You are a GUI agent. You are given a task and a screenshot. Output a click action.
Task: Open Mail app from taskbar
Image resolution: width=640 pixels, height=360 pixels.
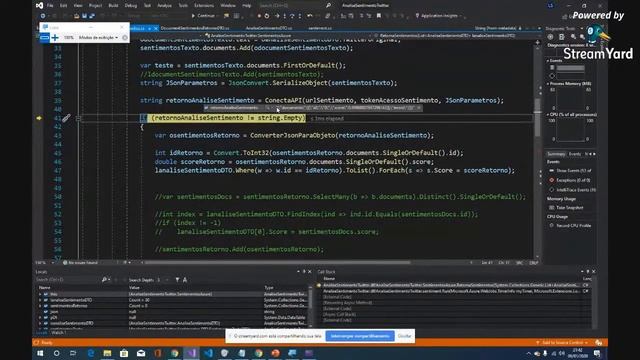point(141,353)
